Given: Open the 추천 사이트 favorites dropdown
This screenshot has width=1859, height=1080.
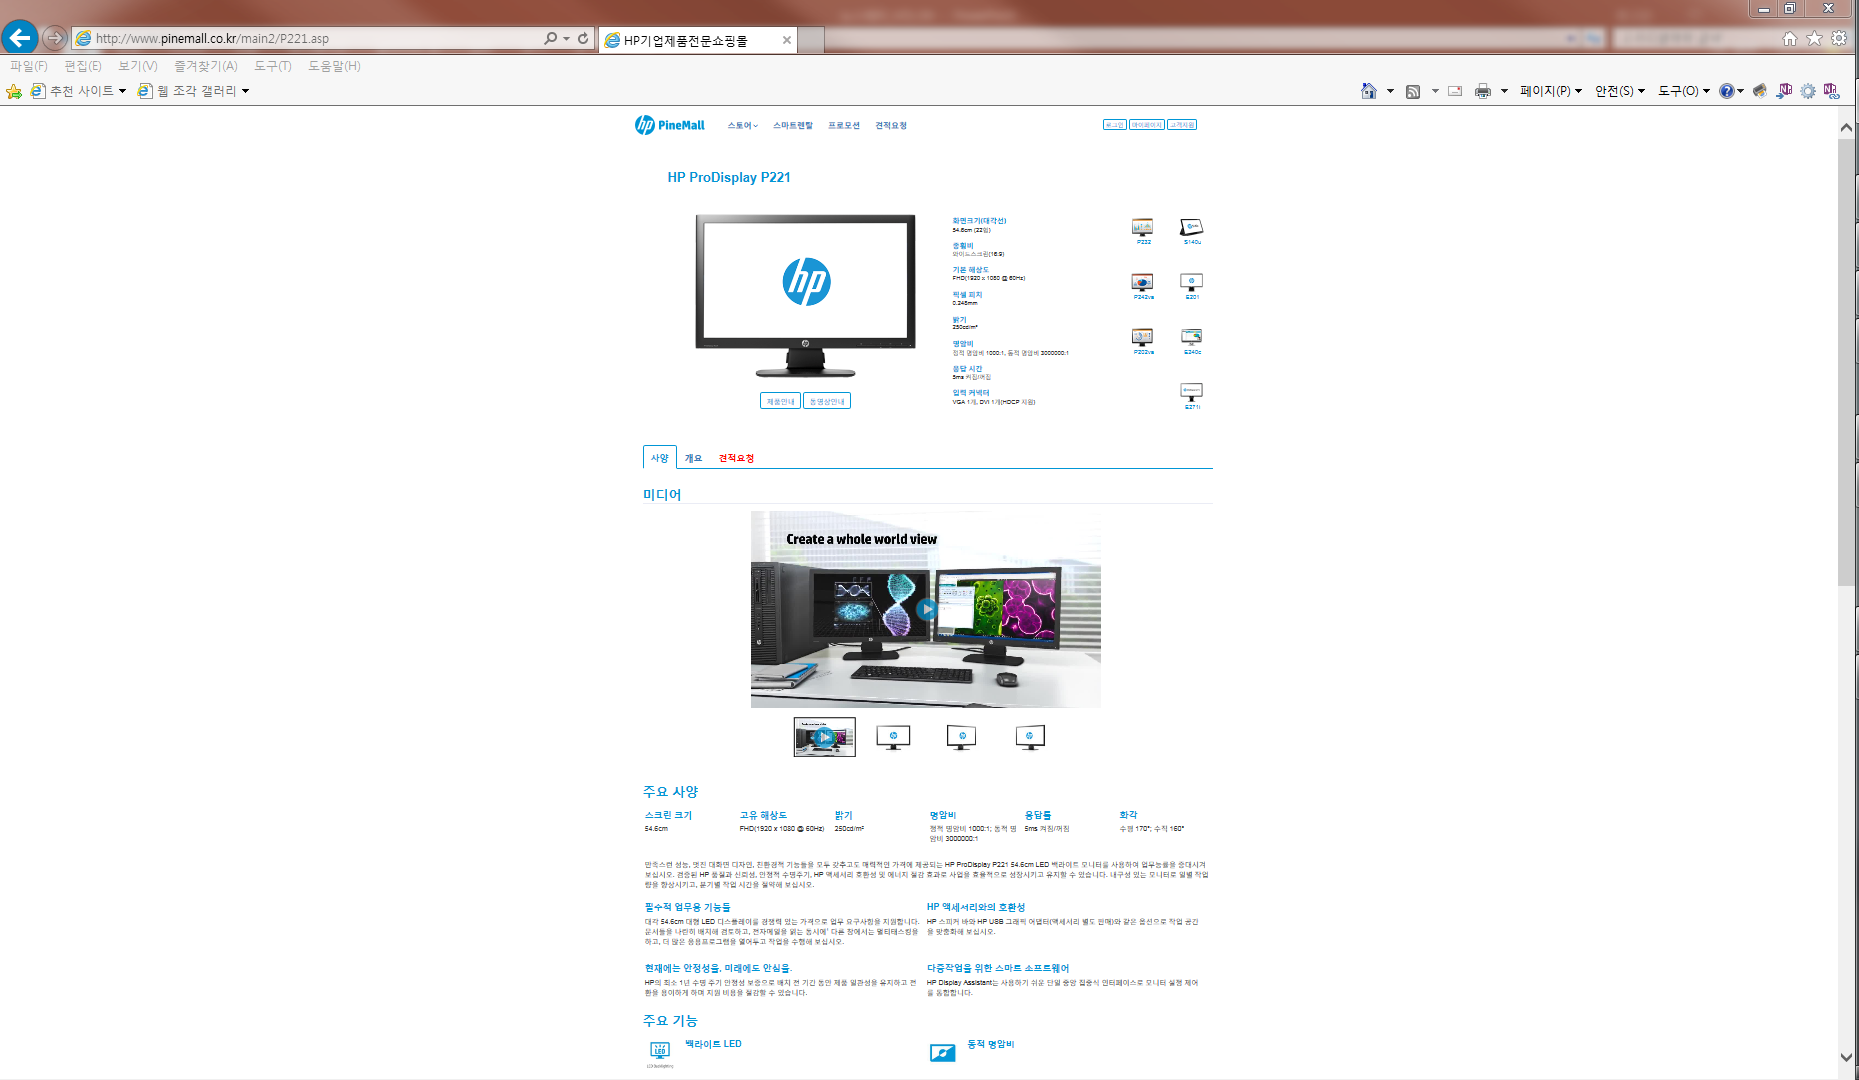Looking at the screenshot, I should tap(79, 91).
